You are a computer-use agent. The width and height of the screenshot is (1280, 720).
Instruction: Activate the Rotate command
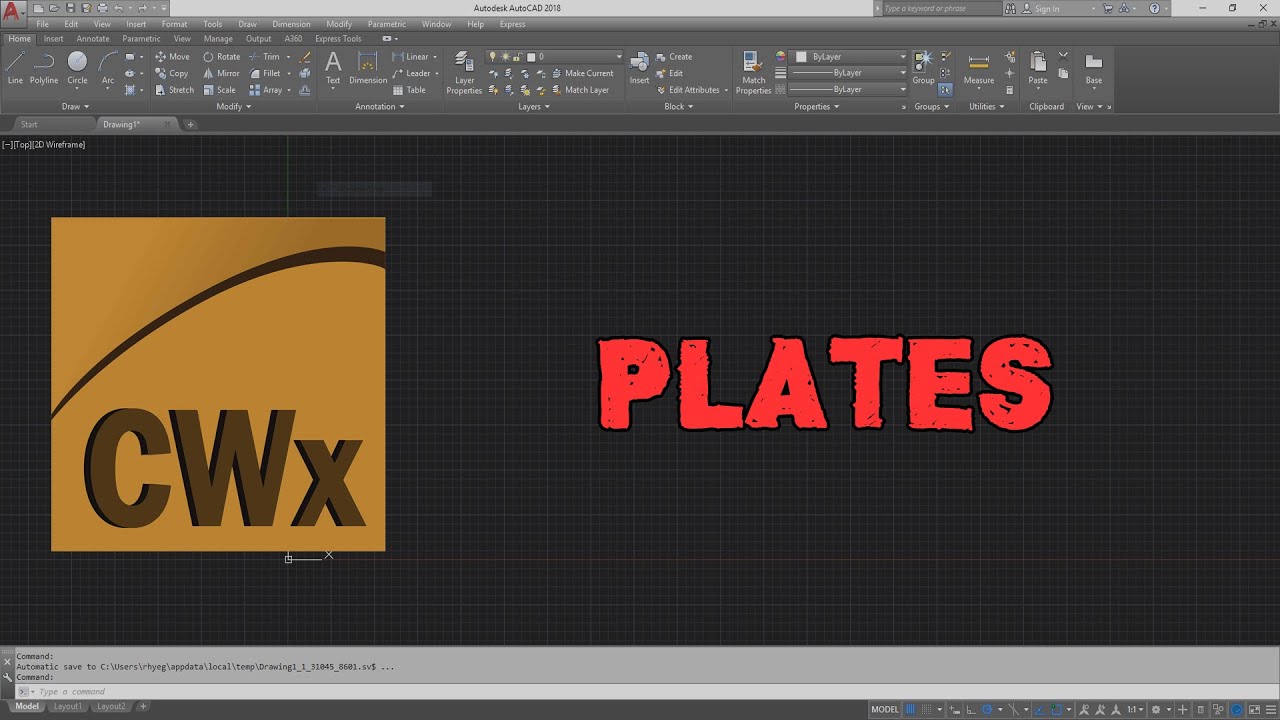(x=221, y=57)
